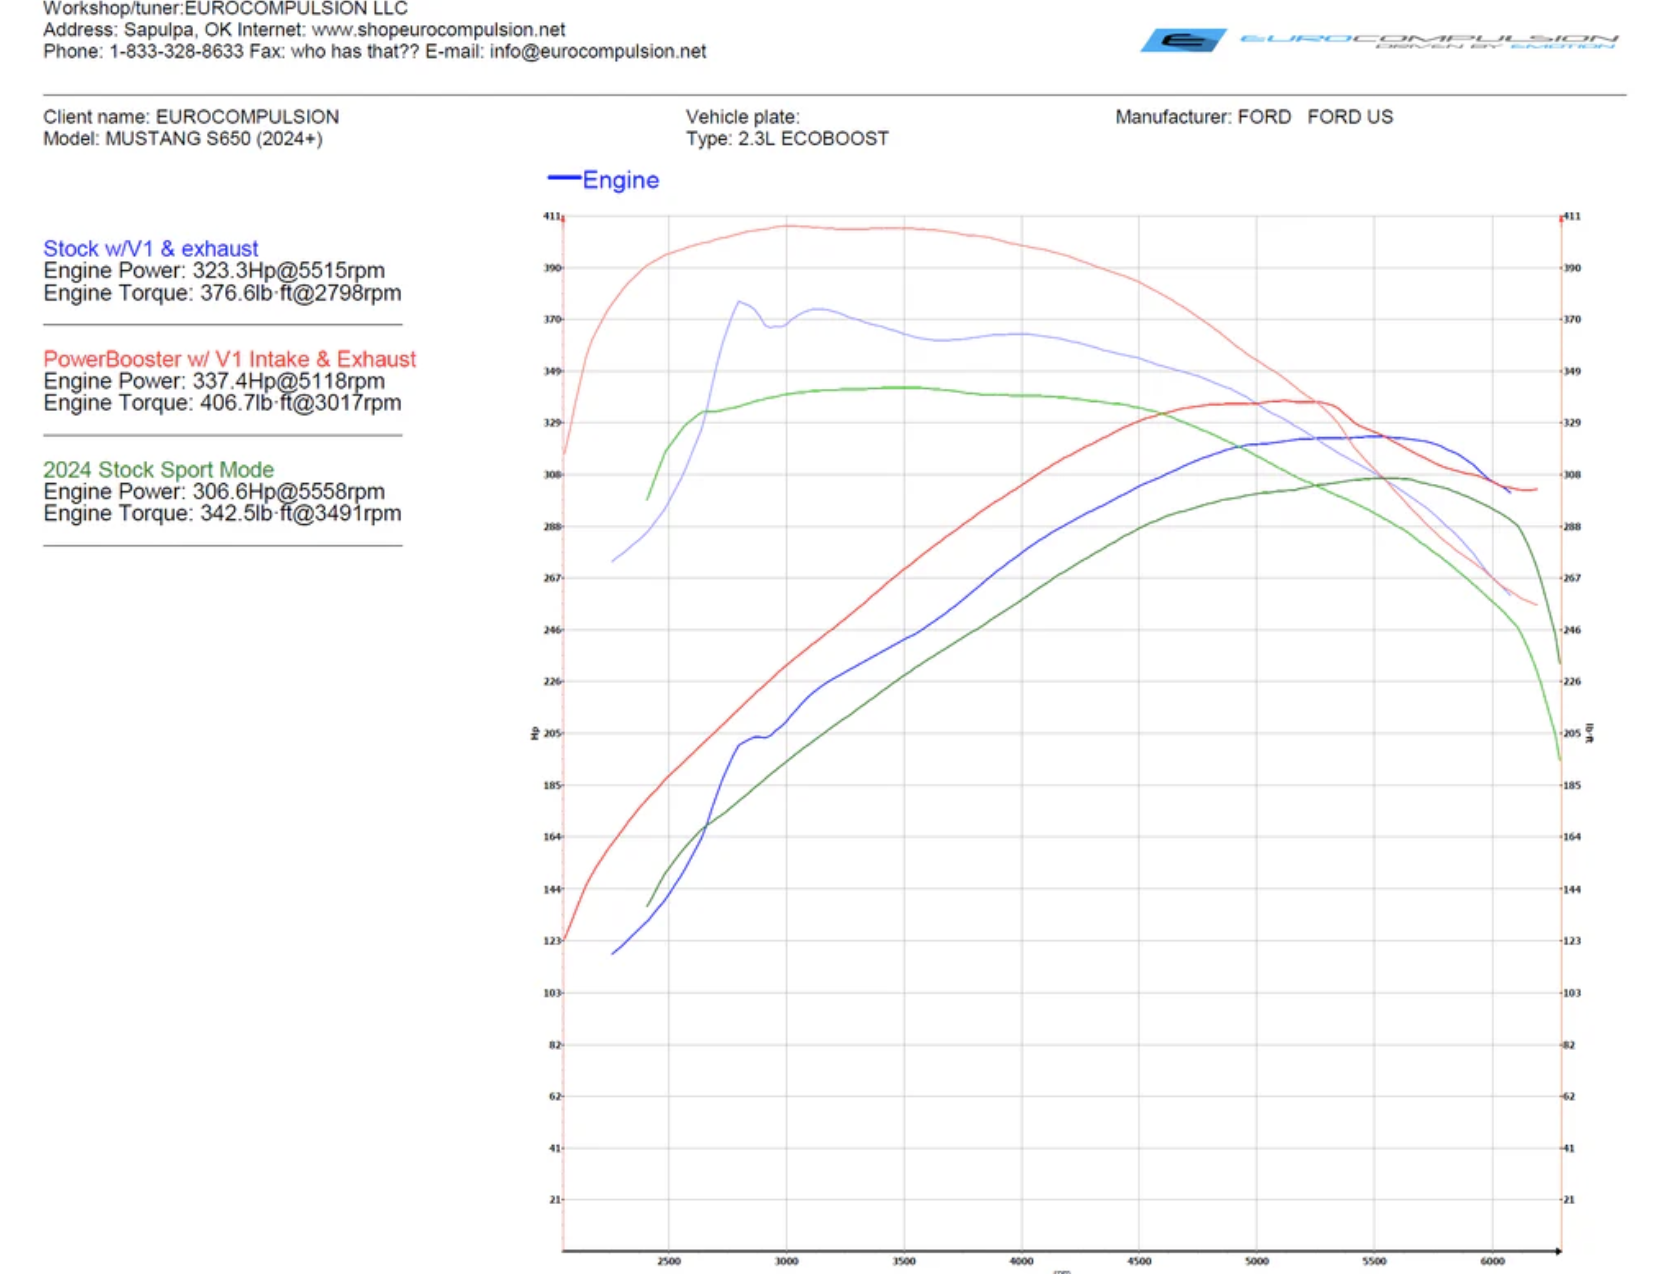1668x1274 pixels.
Task: Click the Vehicle plate field label
Action: tap(742, 117)
